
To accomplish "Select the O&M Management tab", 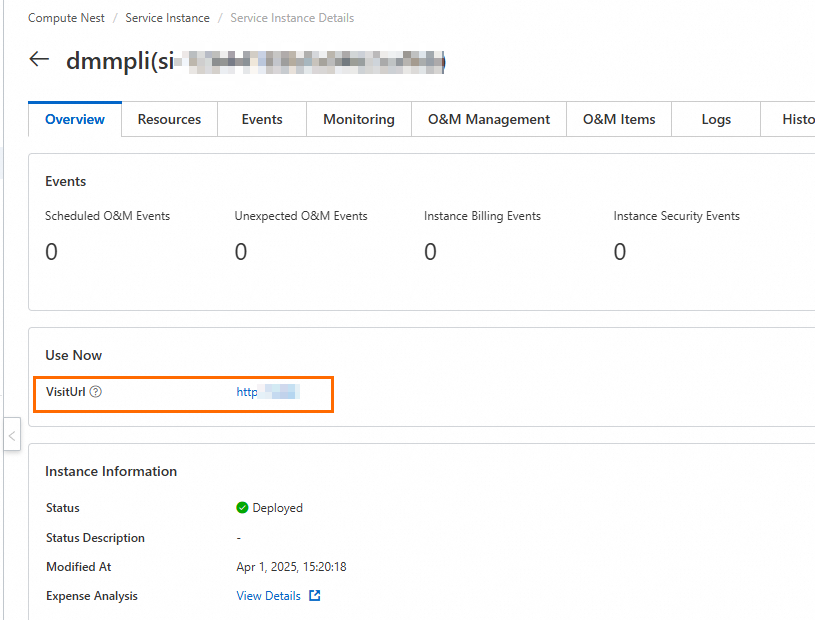I will [489, 119].
